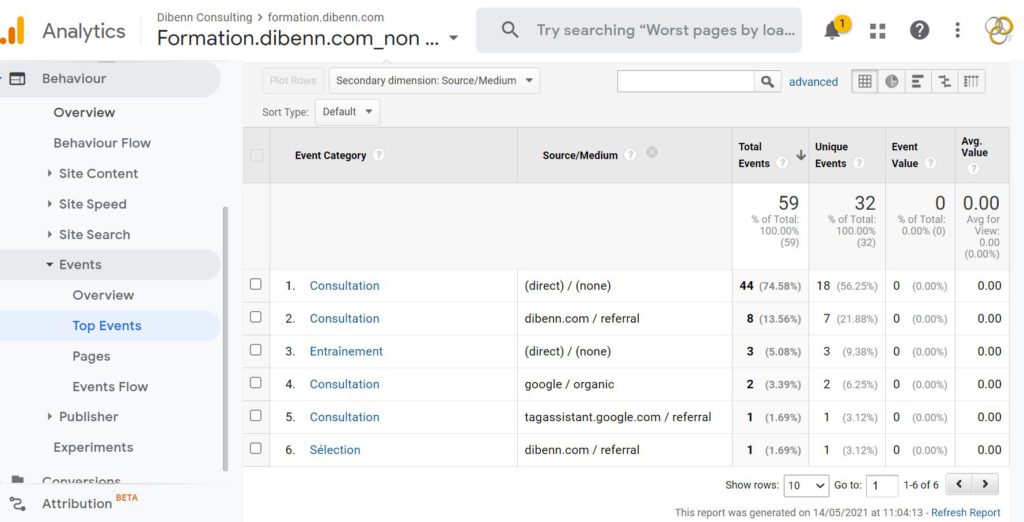Click the Event Value help icon
This screenshot has width=1024, height=522.
click(930, 163)
